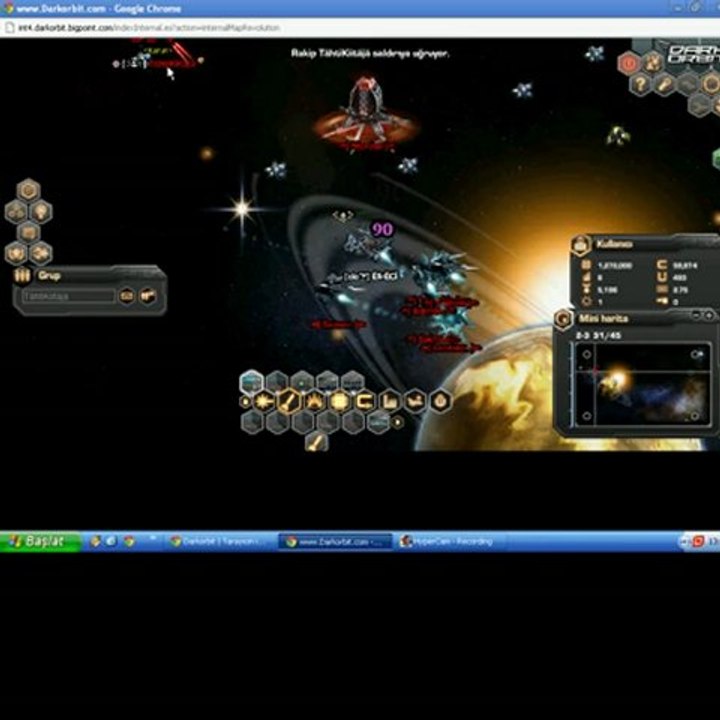Open HyperCam - Recording taskbar item
The width and height of the screenshot is (720, 720).
[448, 542]
